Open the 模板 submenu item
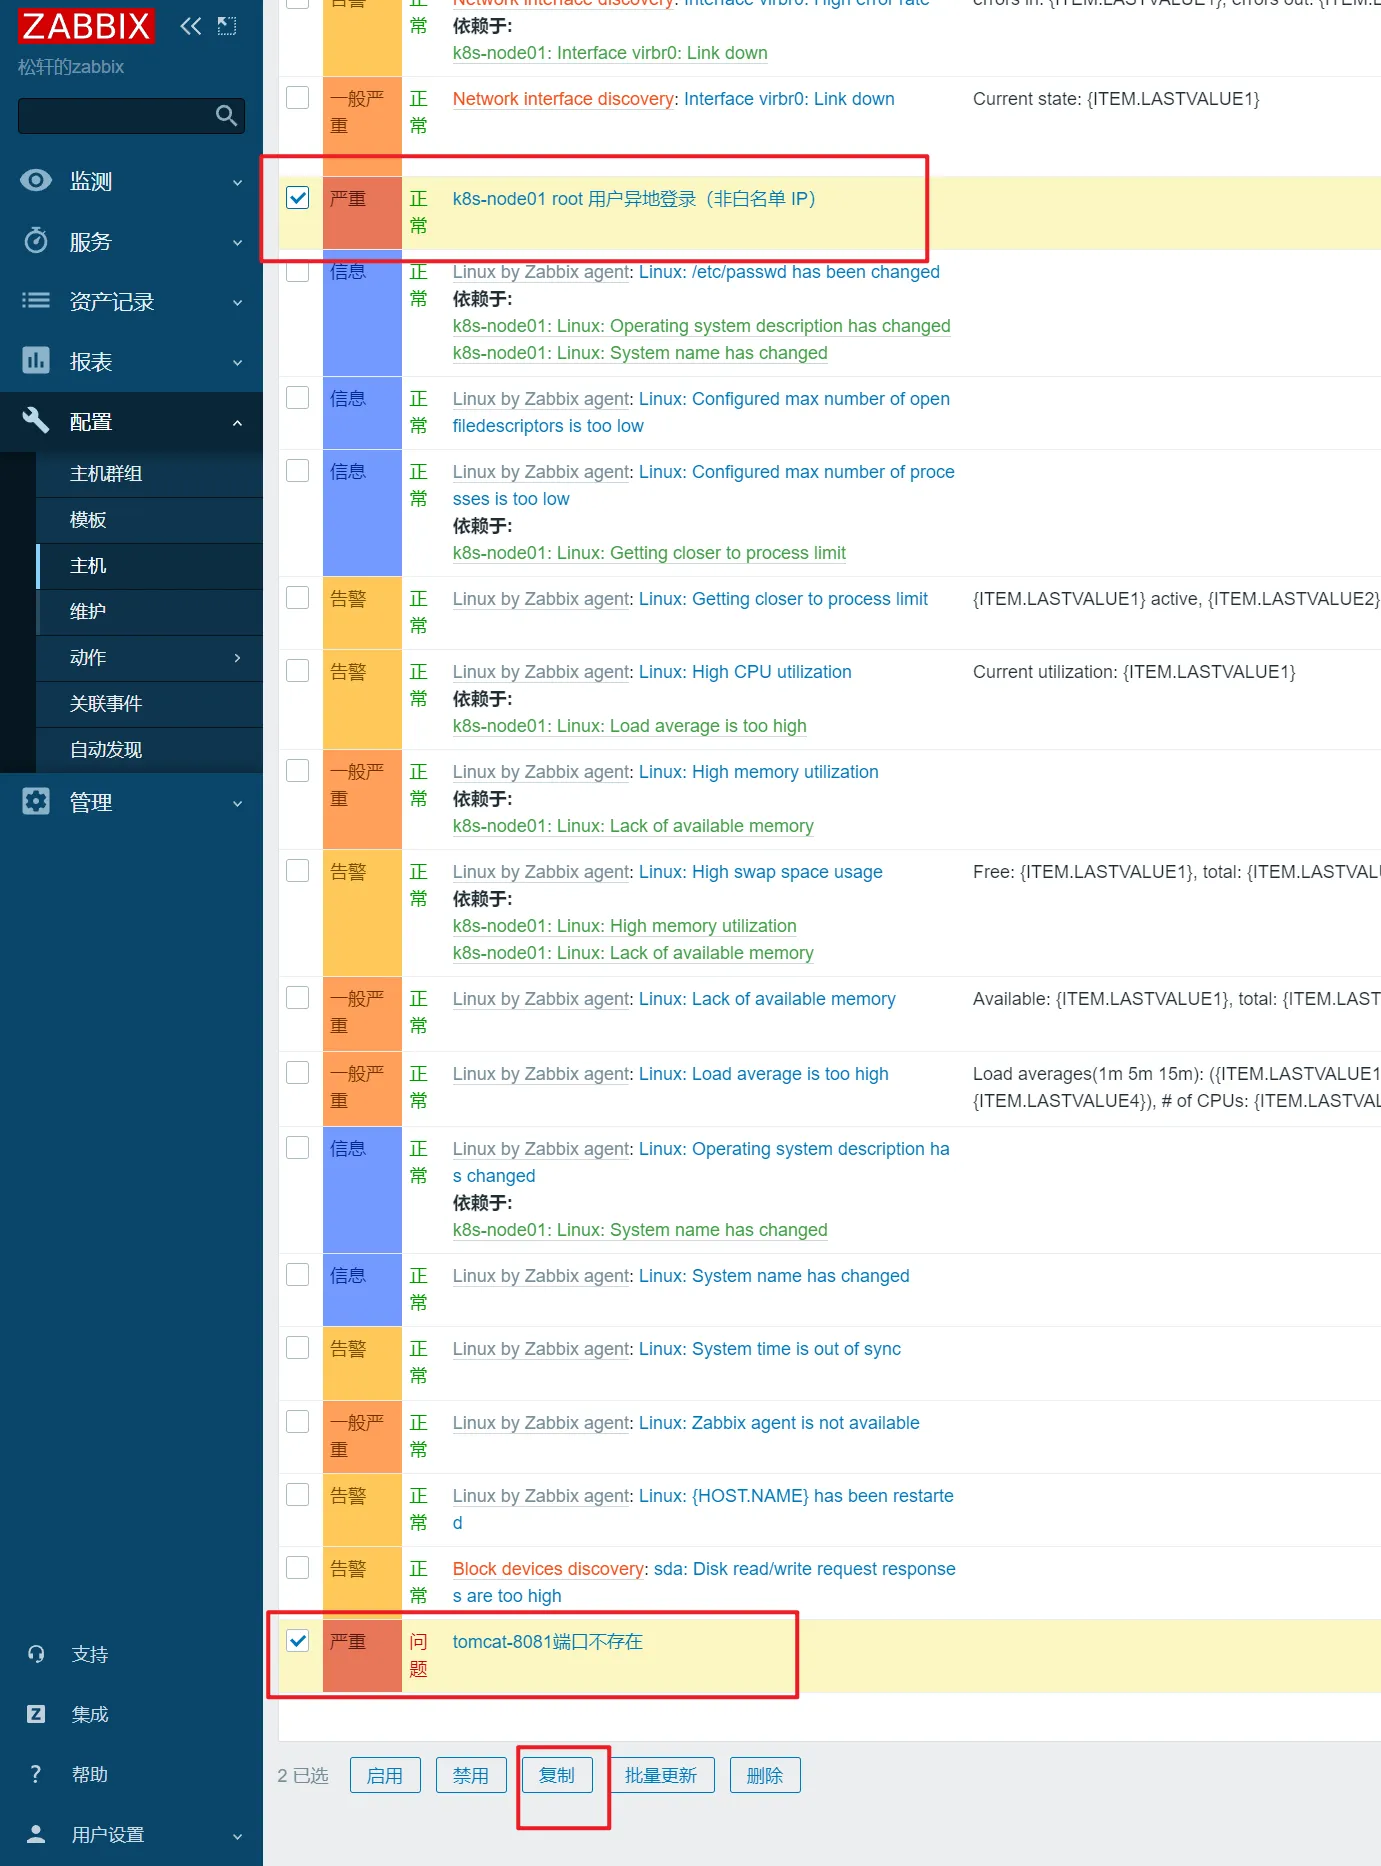Screen dimensions: 1381x1866 click(x=88, y=520)
